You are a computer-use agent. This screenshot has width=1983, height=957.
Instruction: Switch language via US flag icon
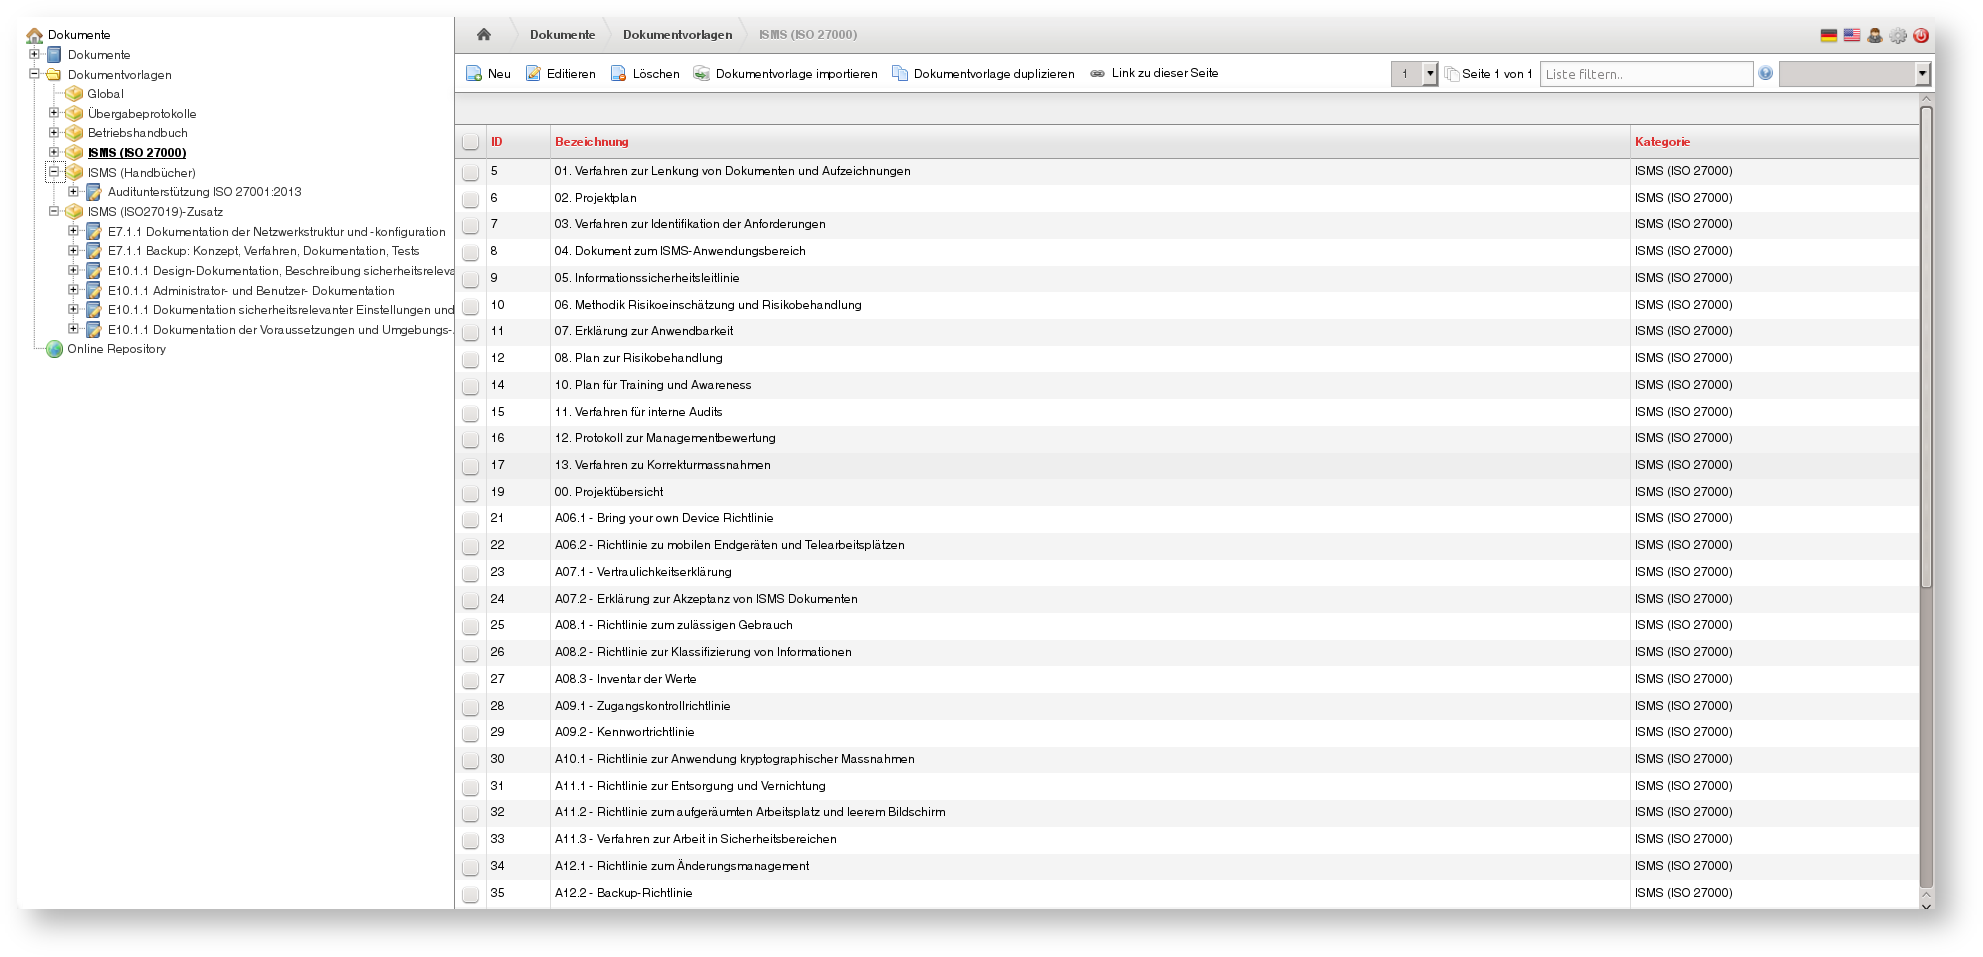(x=1851, y=36)
